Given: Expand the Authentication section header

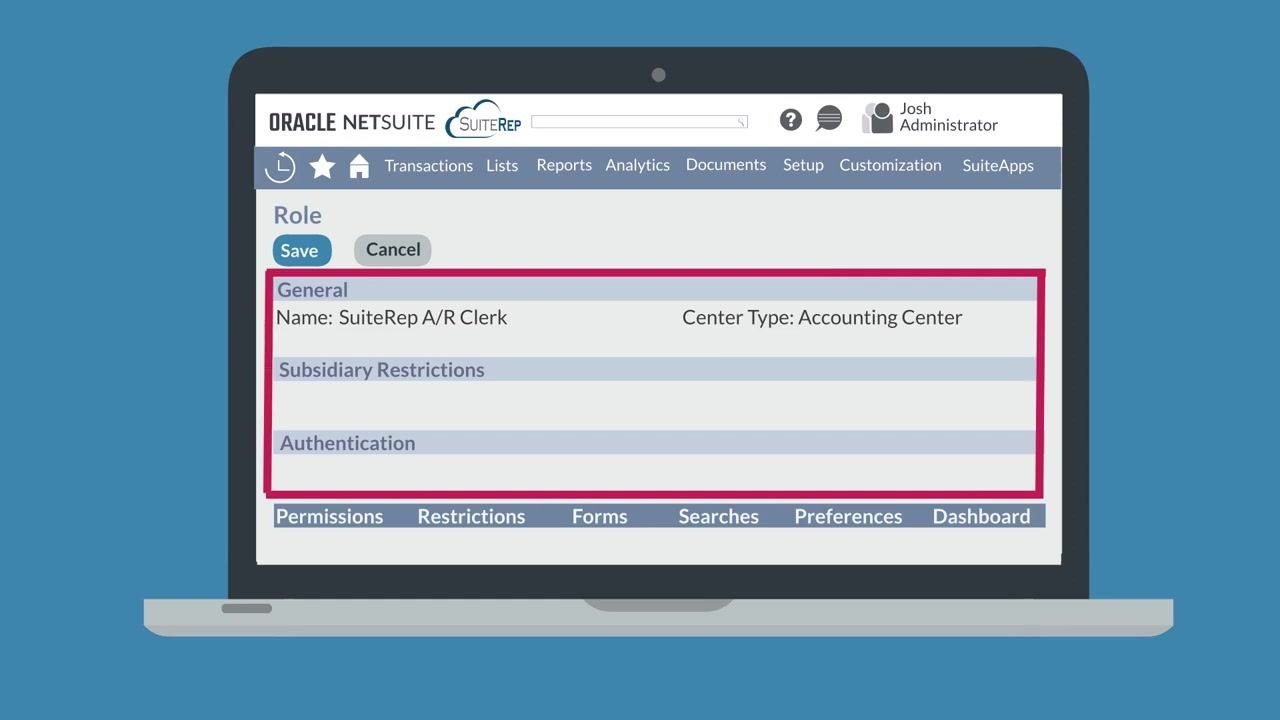Looking at the screenshot, I should coord(656,443).
